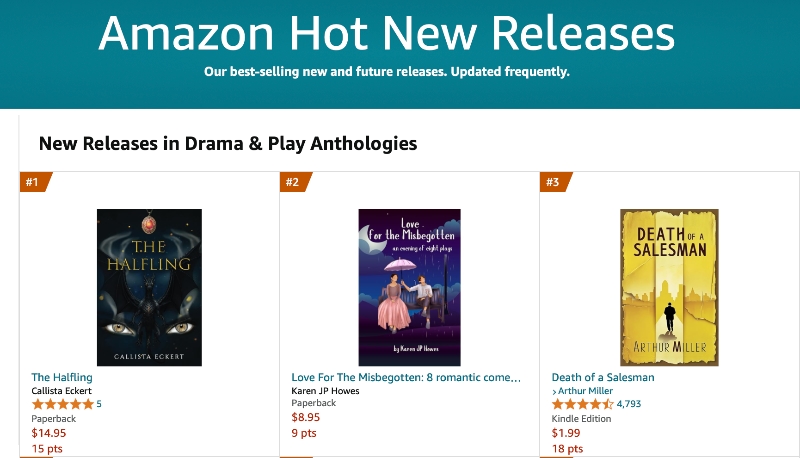This screenshot has width=800, height=458.
Task: Open Death of a Salesman cover image
Action: click(669, 287)
